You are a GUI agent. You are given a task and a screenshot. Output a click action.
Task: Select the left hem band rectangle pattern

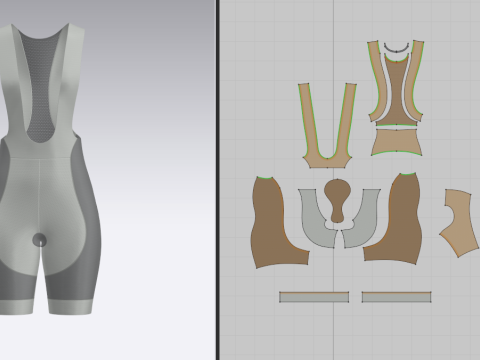(314, 297)
